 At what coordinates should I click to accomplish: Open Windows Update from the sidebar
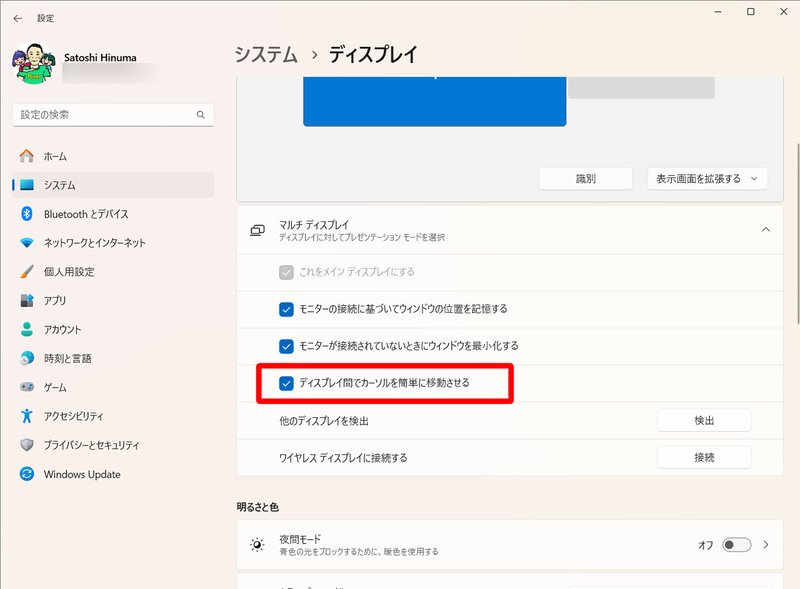(73, 474)
